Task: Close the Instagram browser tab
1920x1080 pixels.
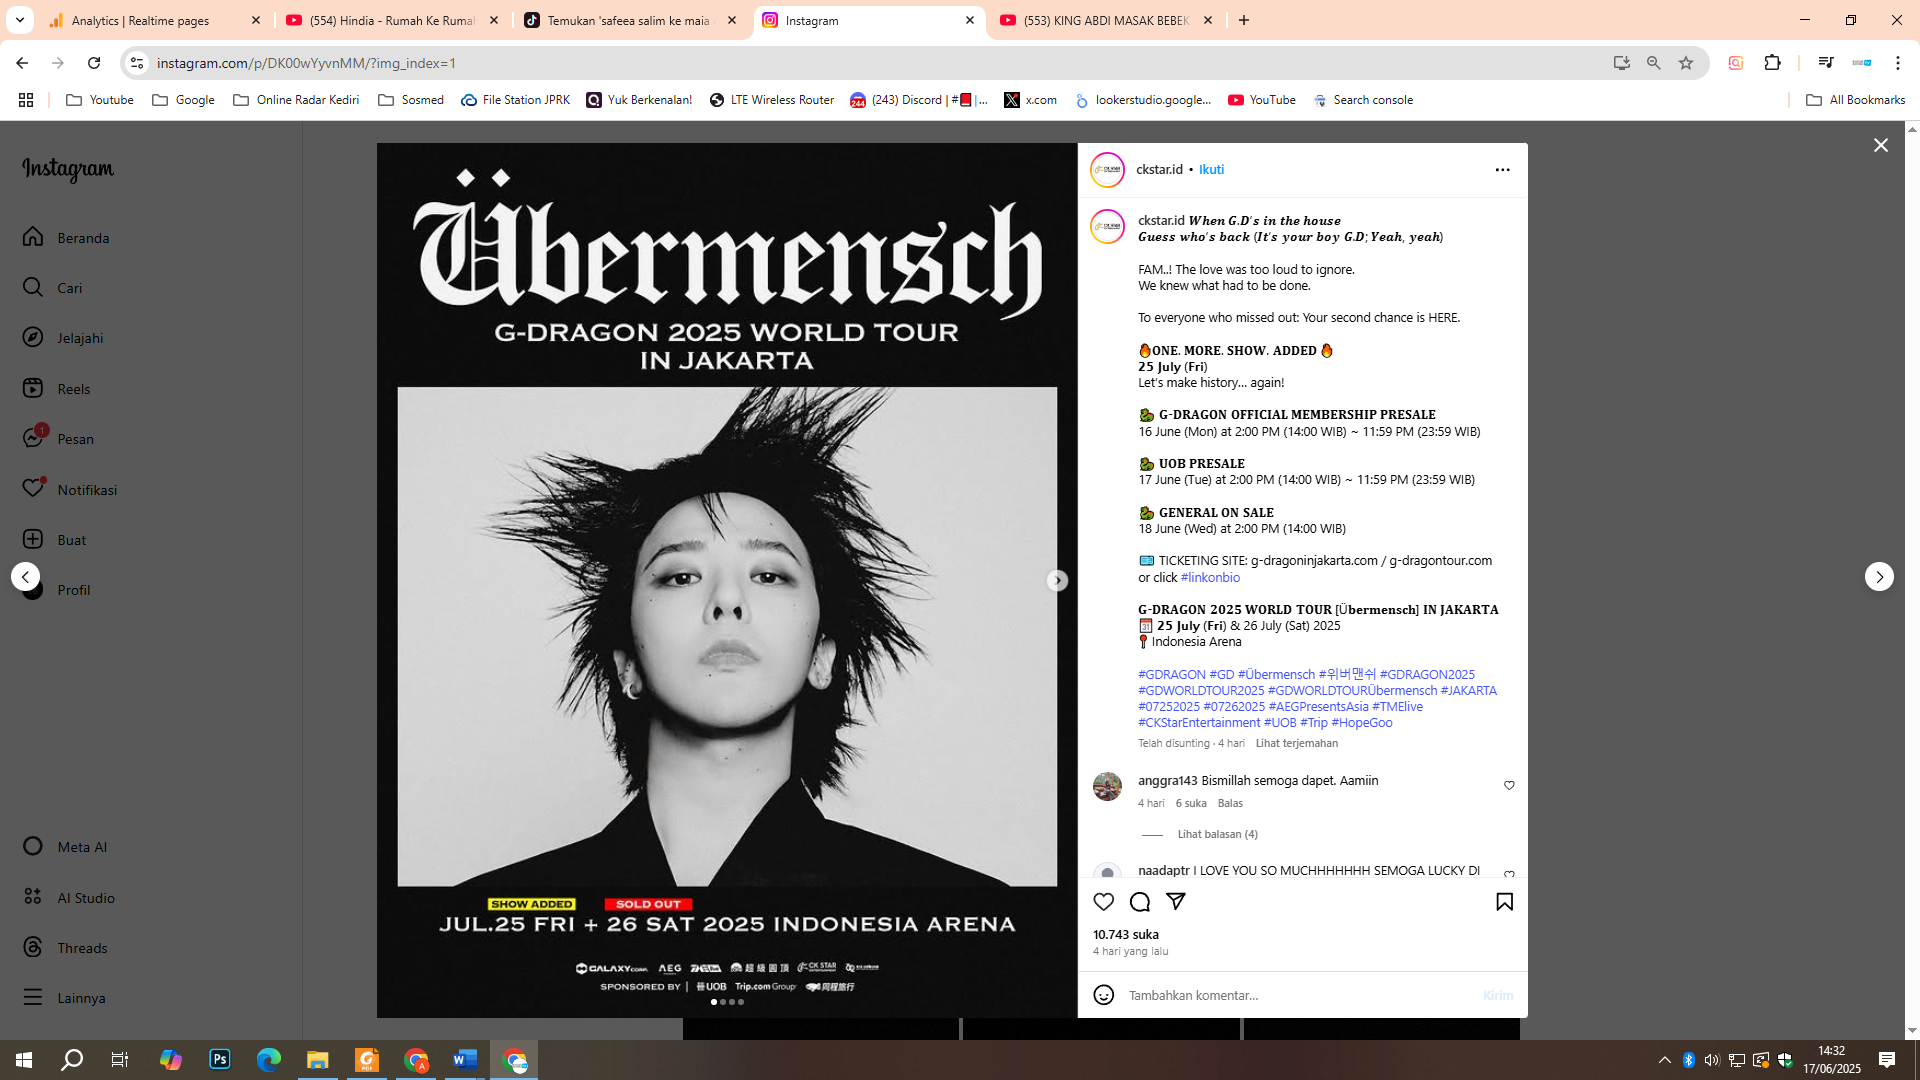Action: click(x=969, y=20)
